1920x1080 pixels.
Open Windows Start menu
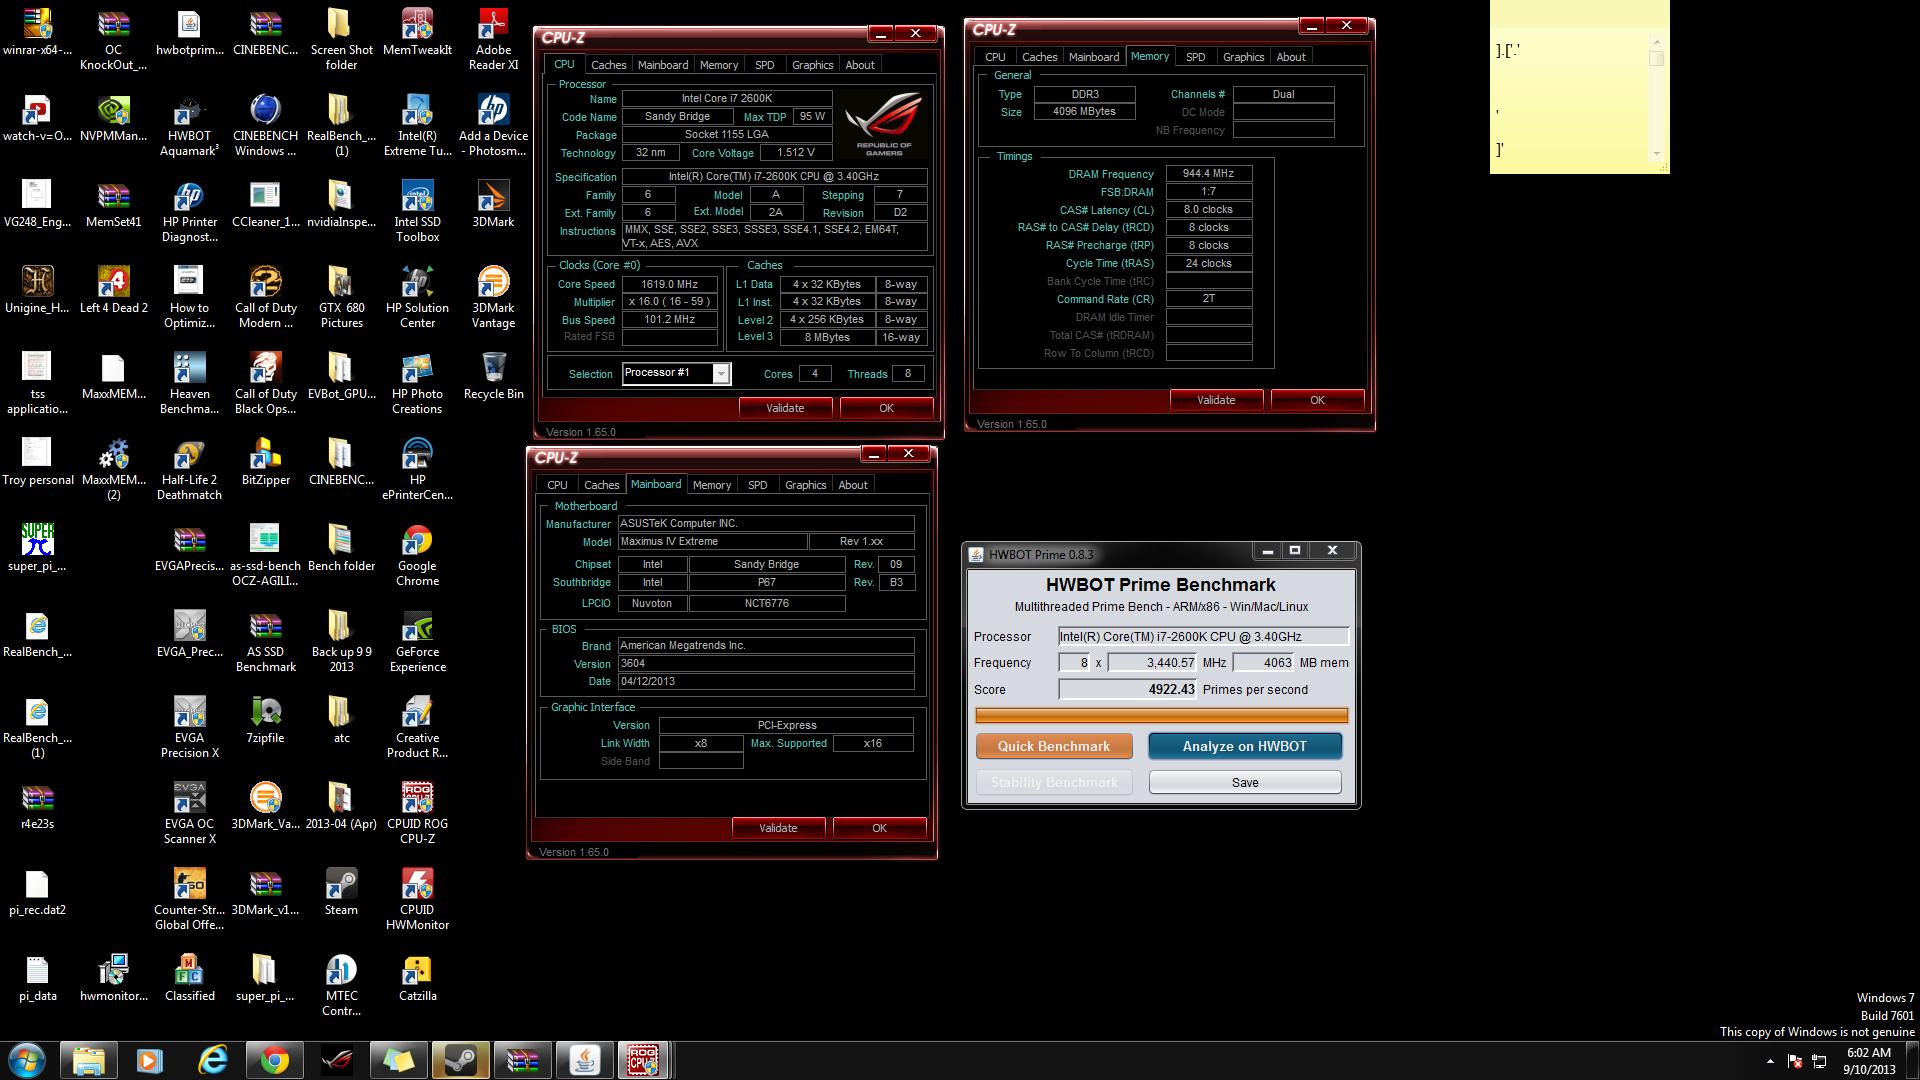pyautogui.click(x=27, y=1060)
